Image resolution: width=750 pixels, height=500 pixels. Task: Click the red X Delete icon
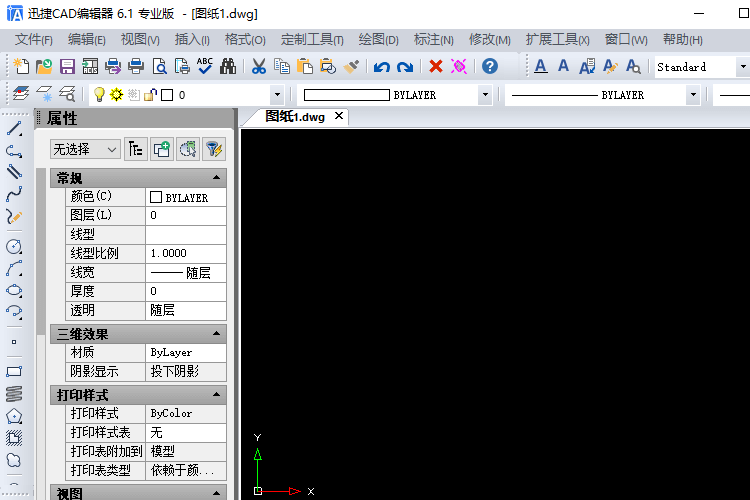click(436, 66)
